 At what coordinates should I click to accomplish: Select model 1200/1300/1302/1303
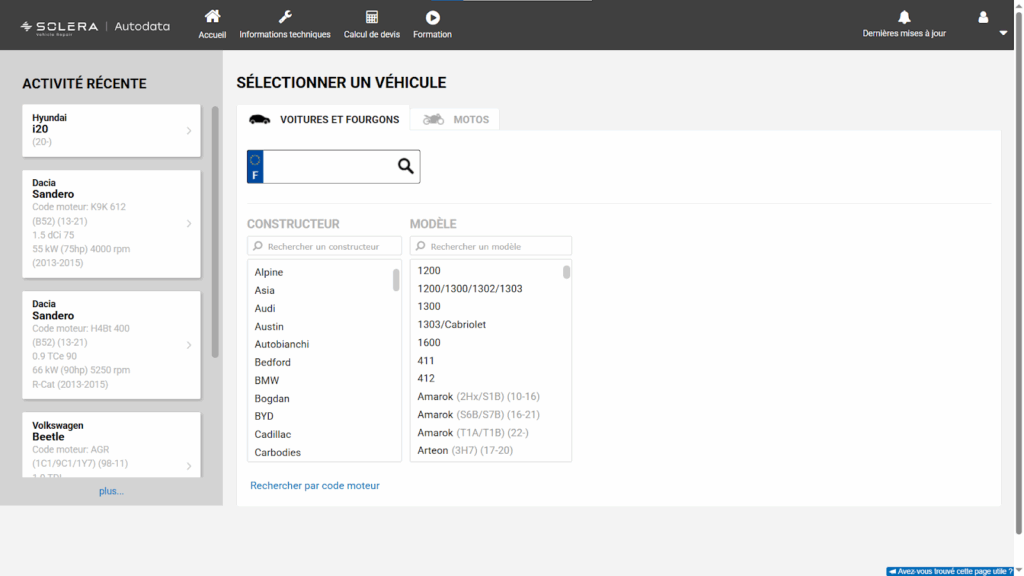click(470, 289)
